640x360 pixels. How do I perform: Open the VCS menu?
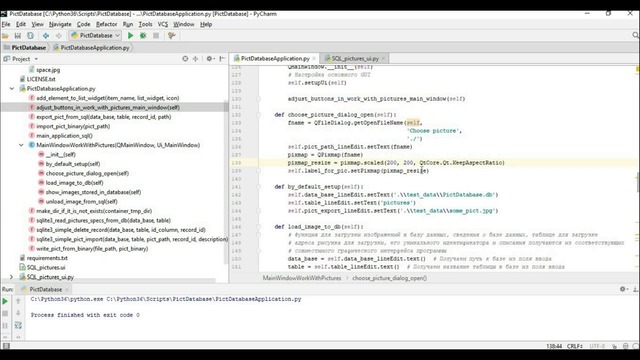point(162,24)
